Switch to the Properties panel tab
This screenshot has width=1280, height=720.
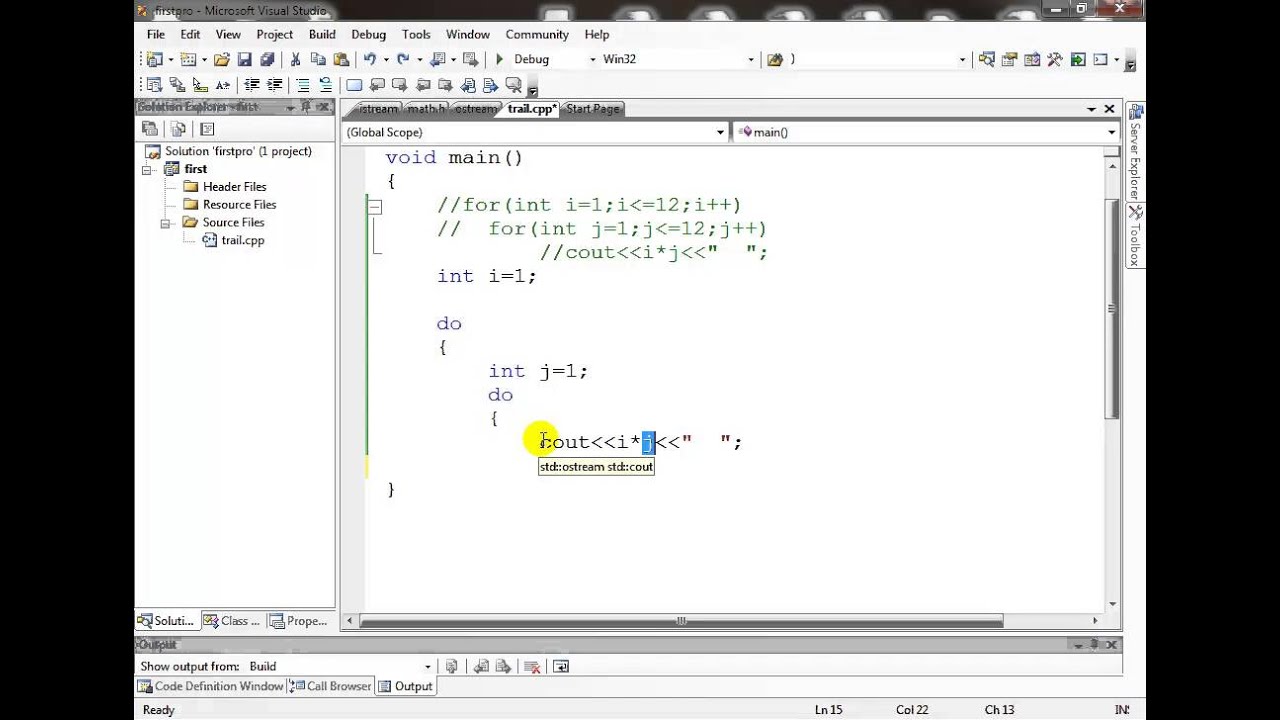pos(299,621)
